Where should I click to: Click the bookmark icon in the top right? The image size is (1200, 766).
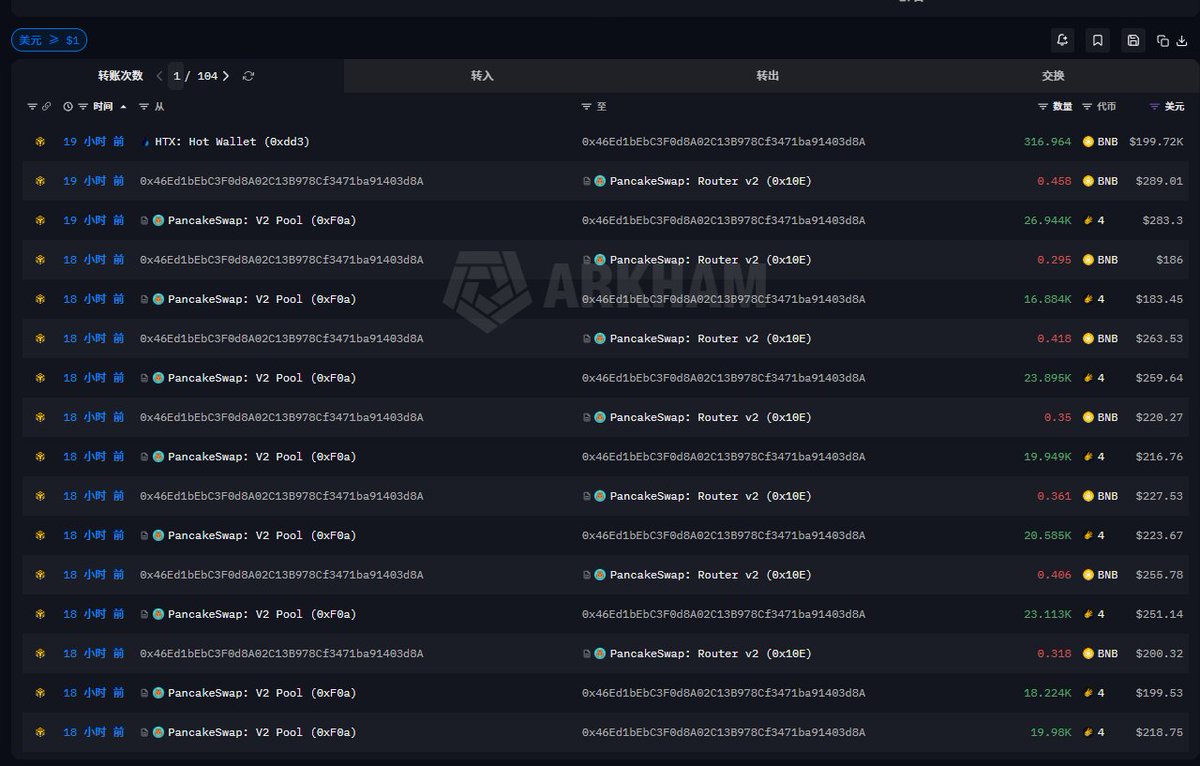click(1097, 40)
